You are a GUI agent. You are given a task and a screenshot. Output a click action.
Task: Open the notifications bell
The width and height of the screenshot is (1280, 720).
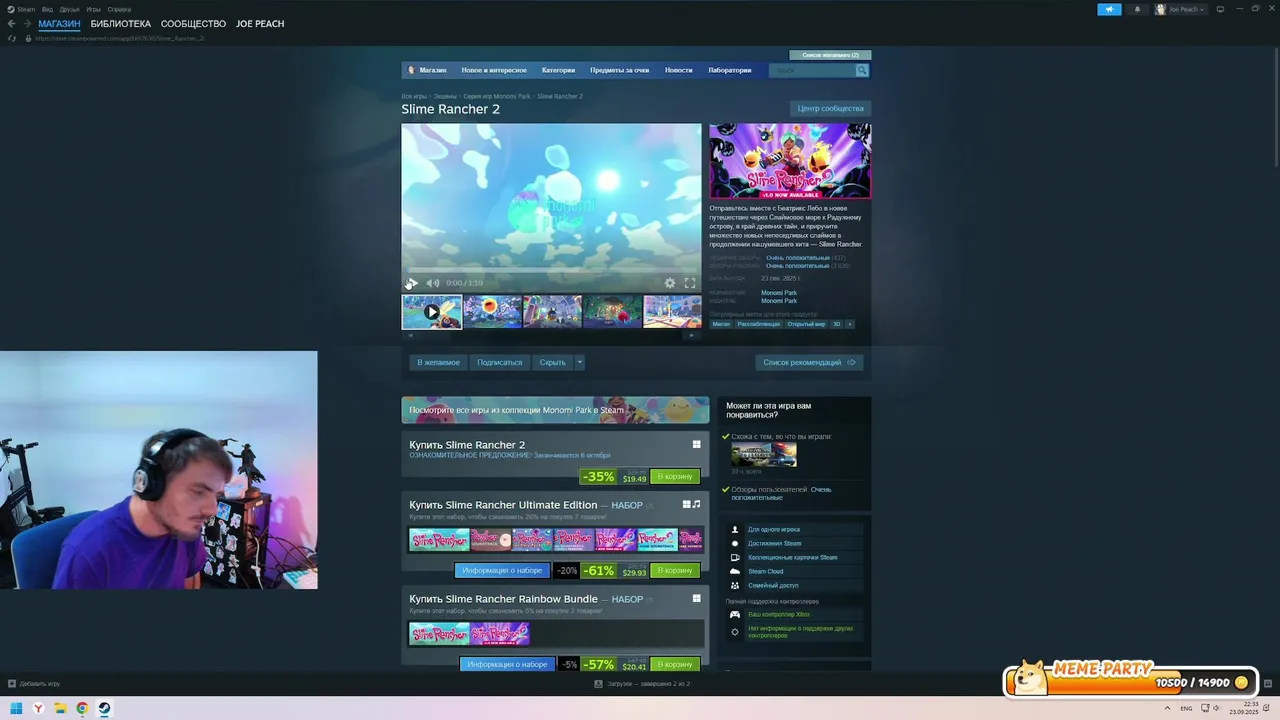point(1137,9)
